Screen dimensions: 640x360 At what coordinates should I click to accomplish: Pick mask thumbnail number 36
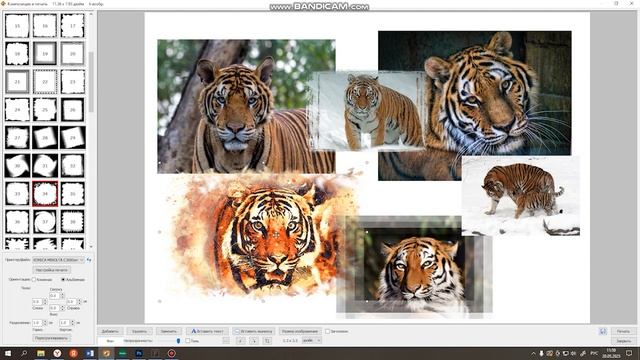tap(17, 221)
